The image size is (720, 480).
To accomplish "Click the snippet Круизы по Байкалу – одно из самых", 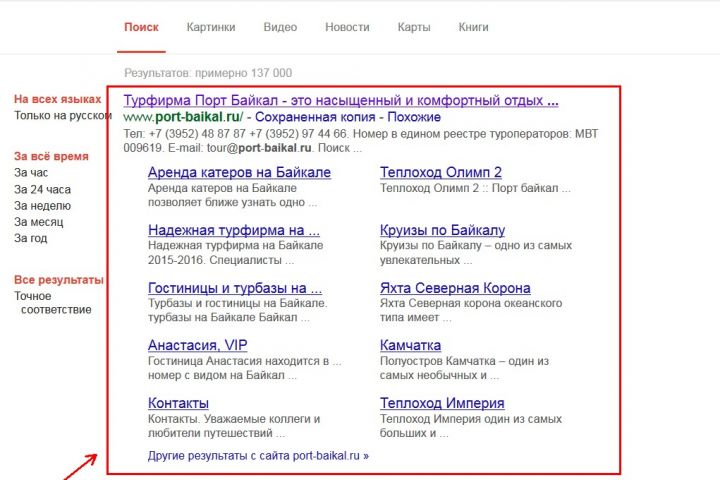I will (x=476, y=253).
